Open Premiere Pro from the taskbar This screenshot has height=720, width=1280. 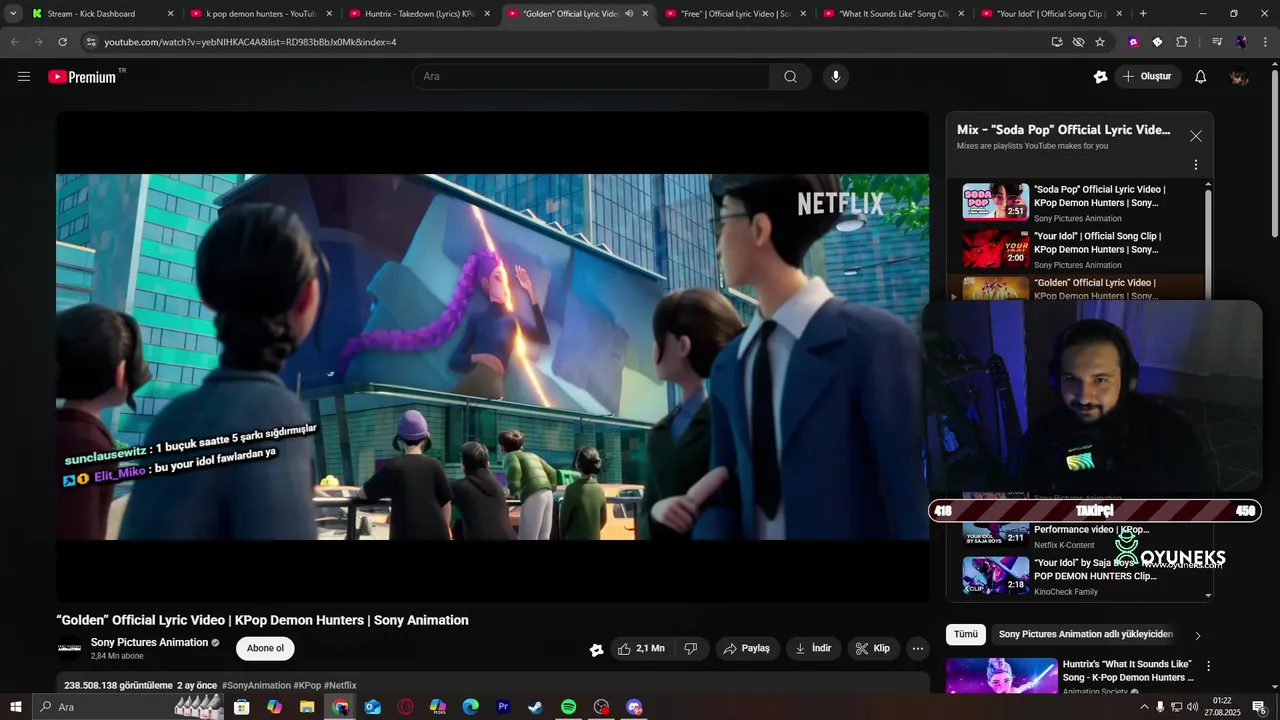[503, 707]
